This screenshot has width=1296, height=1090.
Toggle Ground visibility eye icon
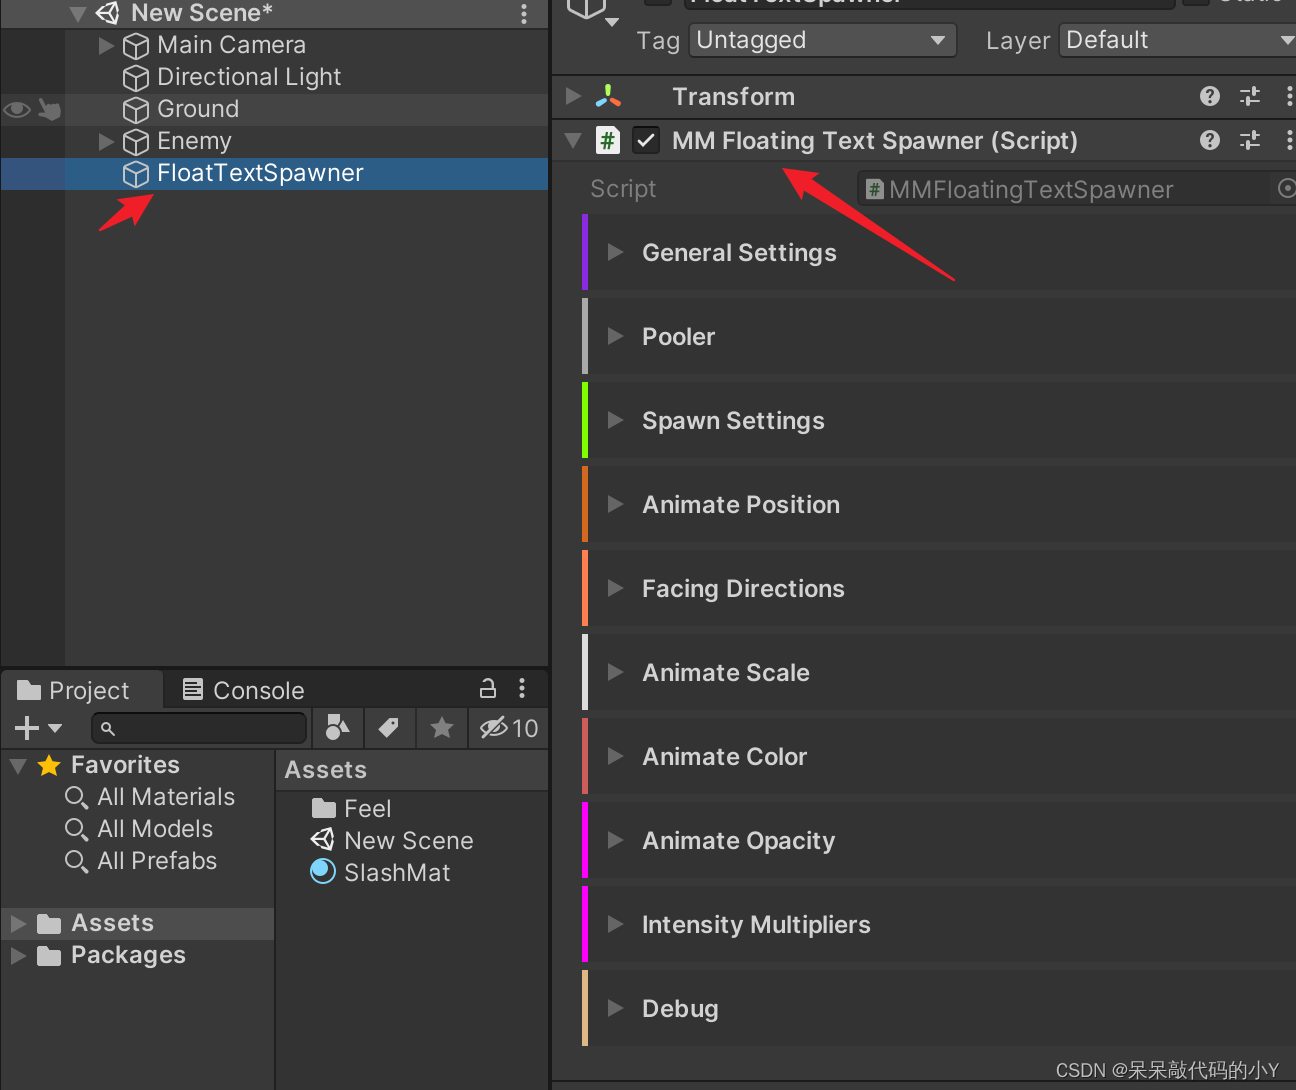(x=17, y=109)
